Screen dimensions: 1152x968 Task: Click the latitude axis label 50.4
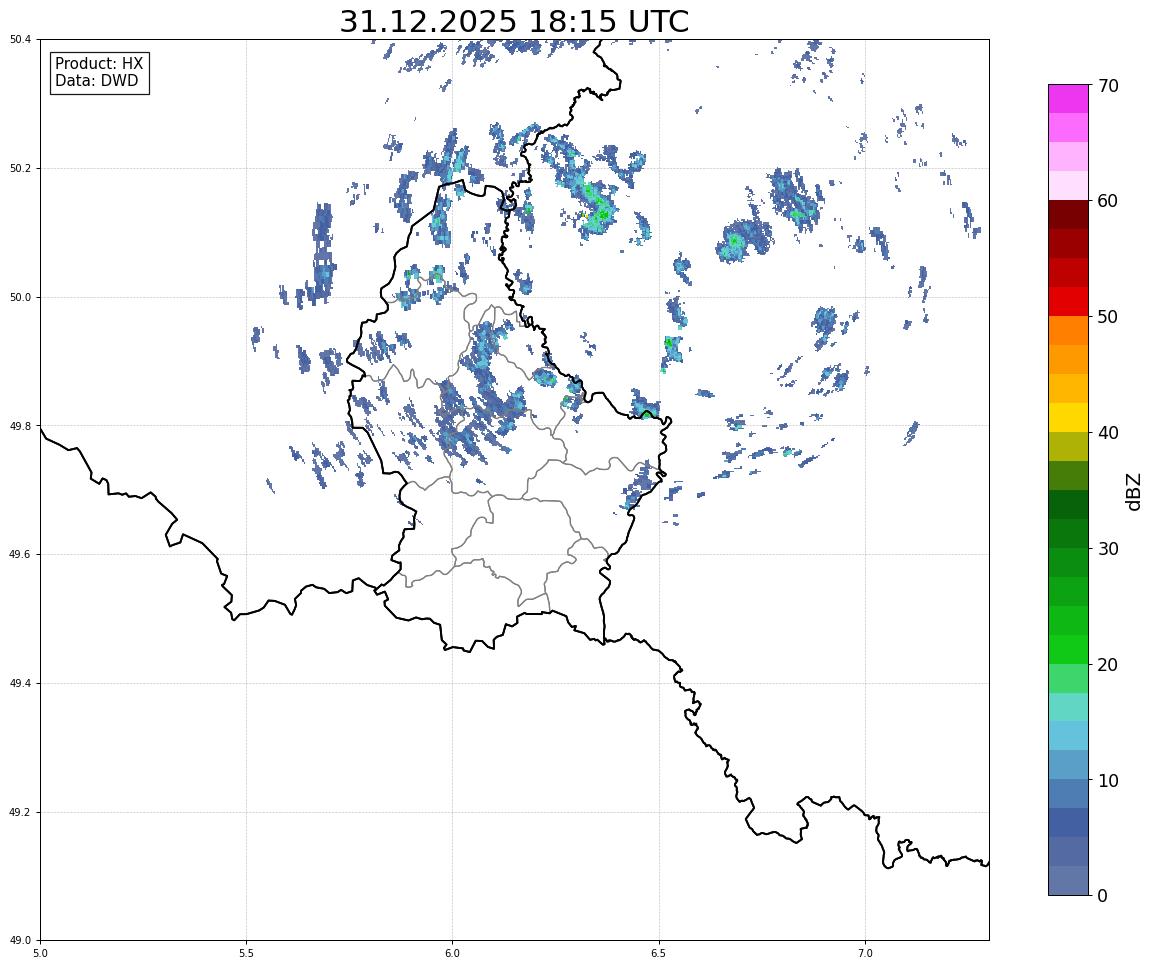[20, 40]
